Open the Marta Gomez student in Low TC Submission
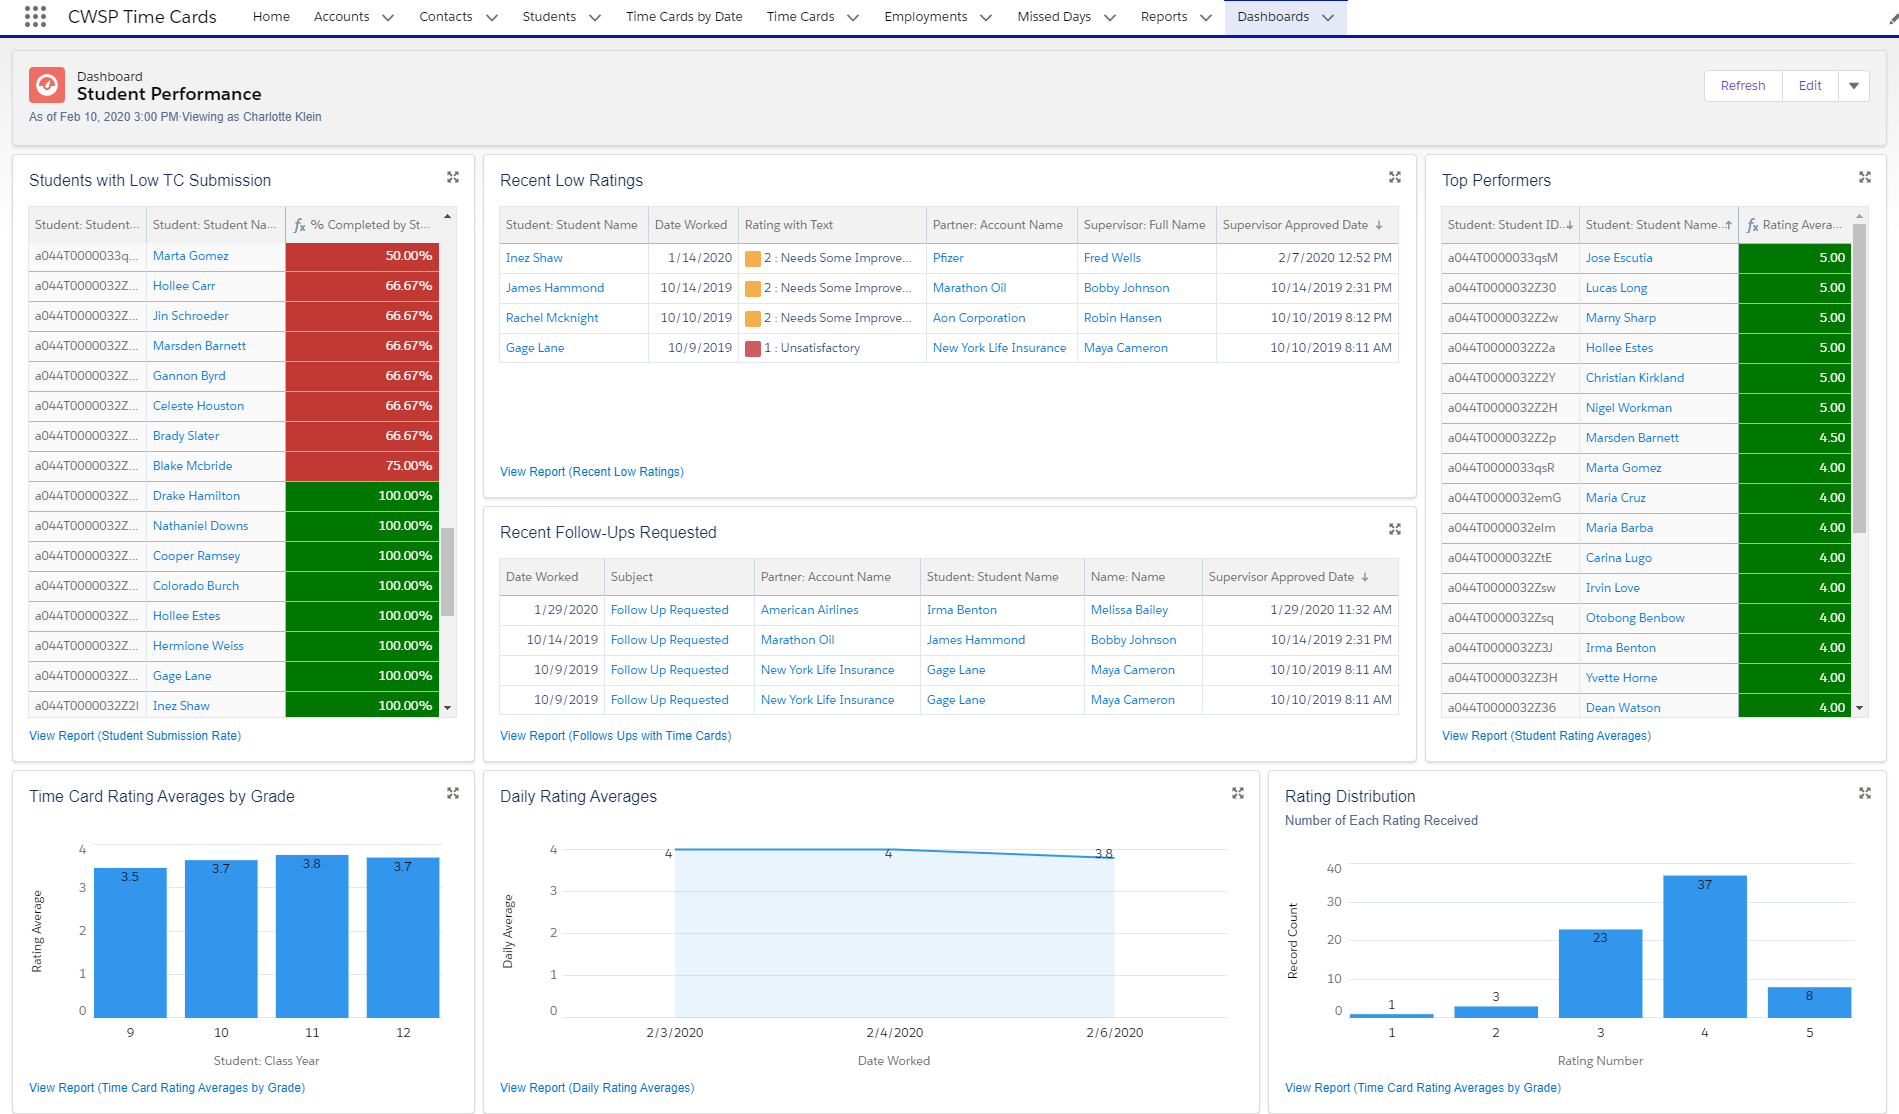 (x=191, y=256)
